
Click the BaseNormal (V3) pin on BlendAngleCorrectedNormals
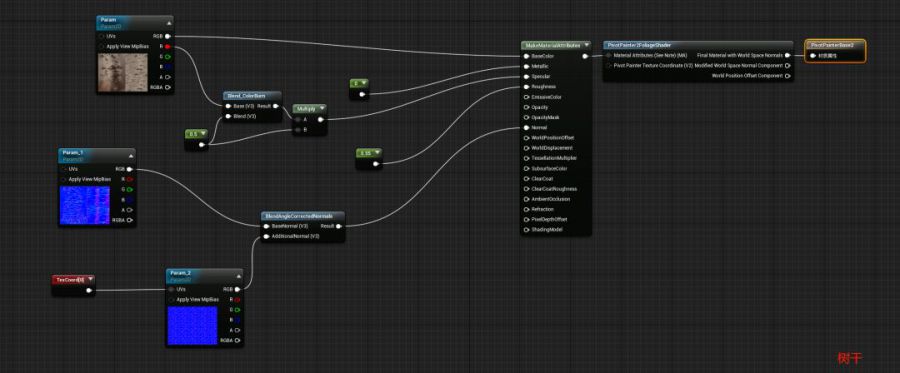click(266, 226)
